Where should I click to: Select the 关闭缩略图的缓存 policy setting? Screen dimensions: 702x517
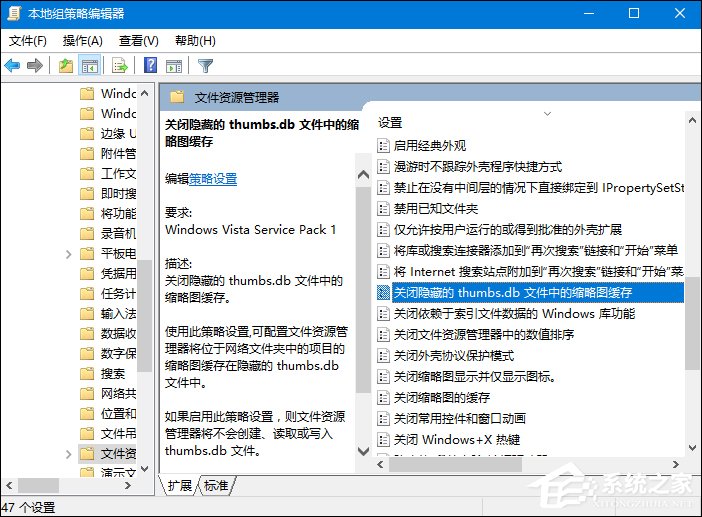pyautogui.click(x=442, y=397)
